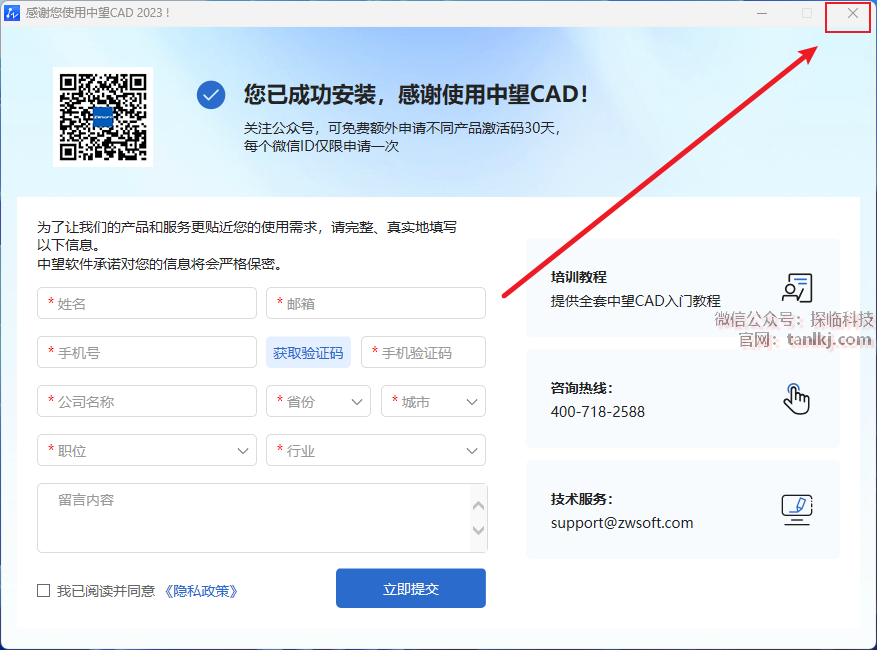
Task: Click the 提供全套中望CAD入门教程 description text
Action: tap(635, 301)
